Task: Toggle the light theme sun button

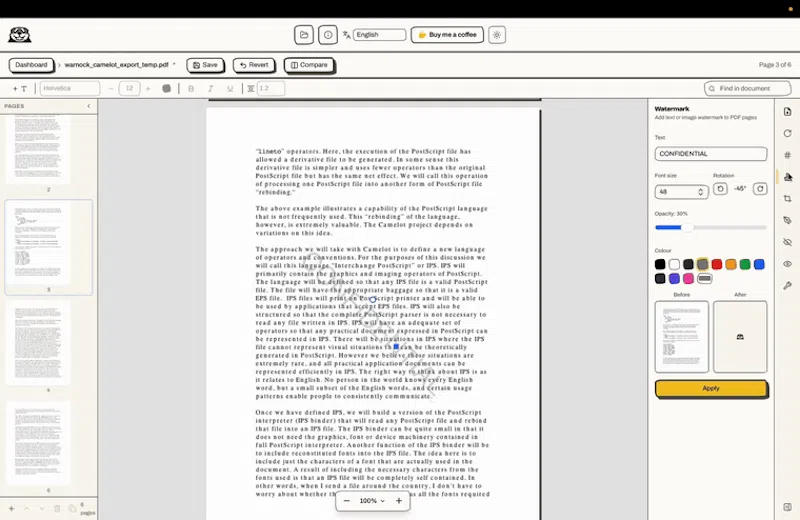Action: (x=497, y=35)
